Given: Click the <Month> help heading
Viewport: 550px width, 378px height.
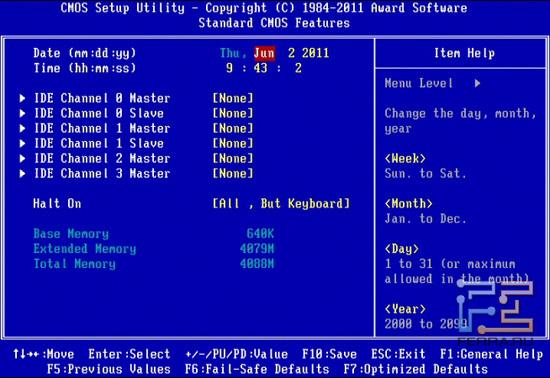Looking at the screenshot, I should click(x=409, y=204).
